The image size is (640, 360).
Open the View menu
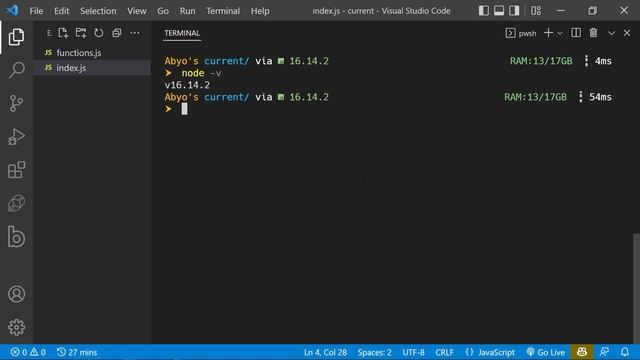point(136,11)
